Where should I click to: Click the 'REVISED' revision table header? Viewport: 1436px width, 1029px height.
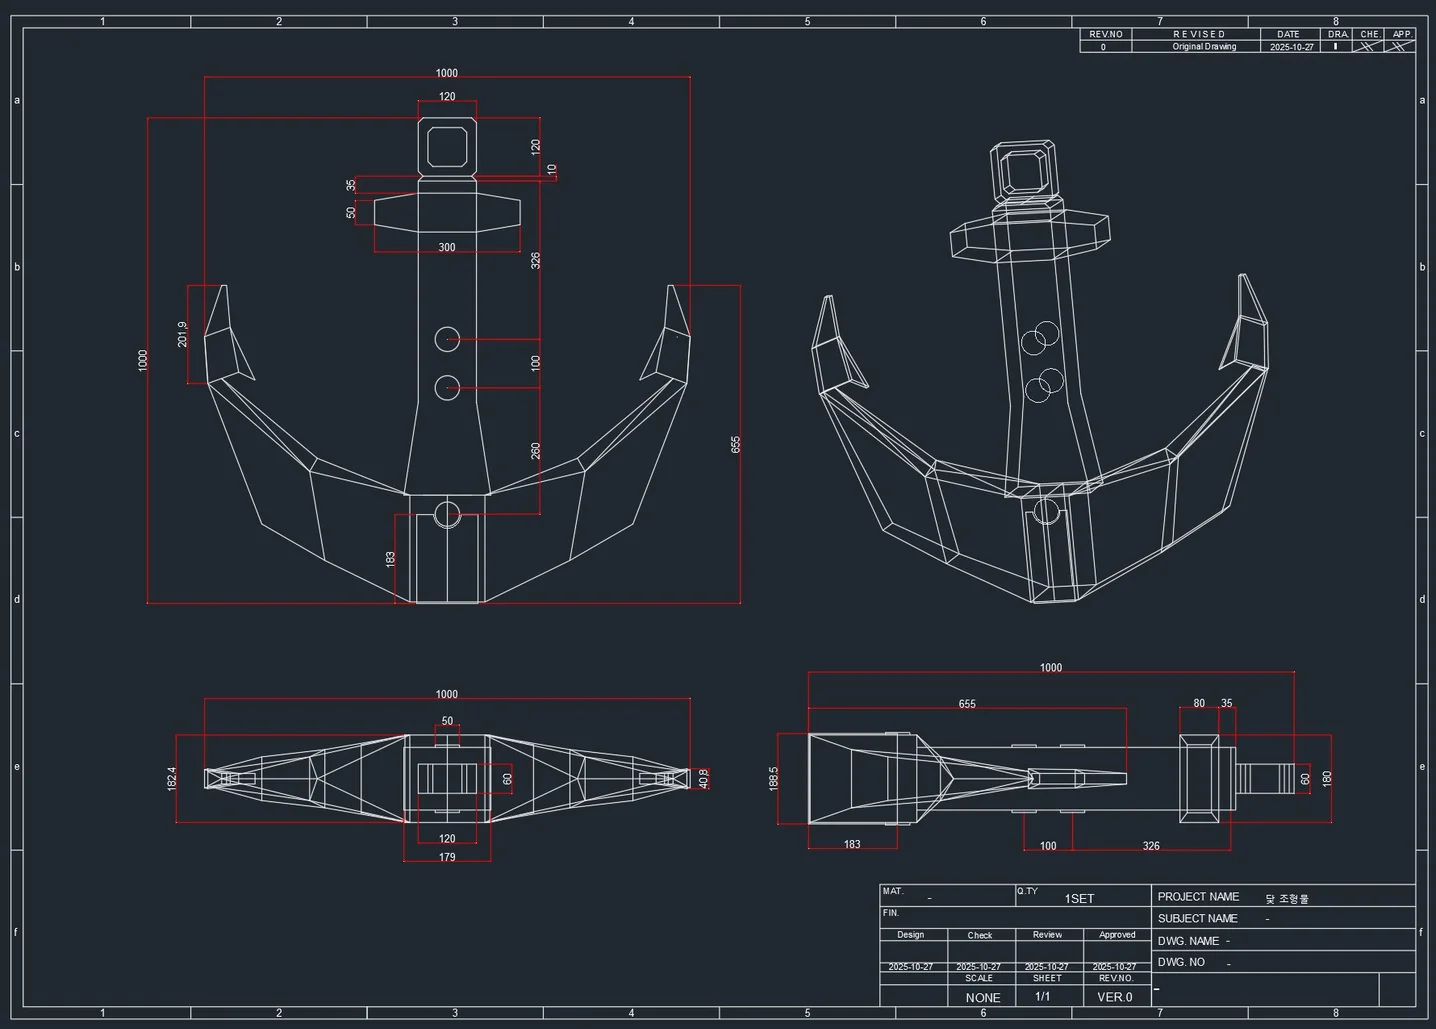[1199, 34]
